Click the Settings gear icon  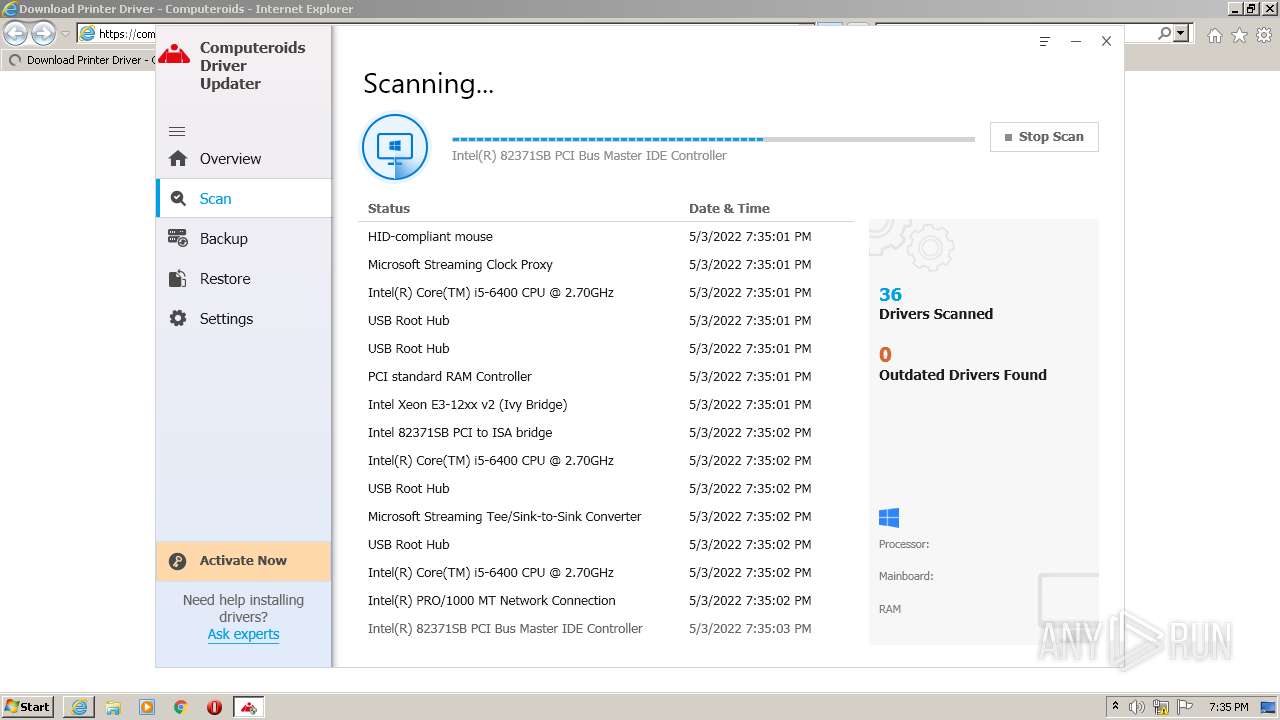click(x=178, y=318)
